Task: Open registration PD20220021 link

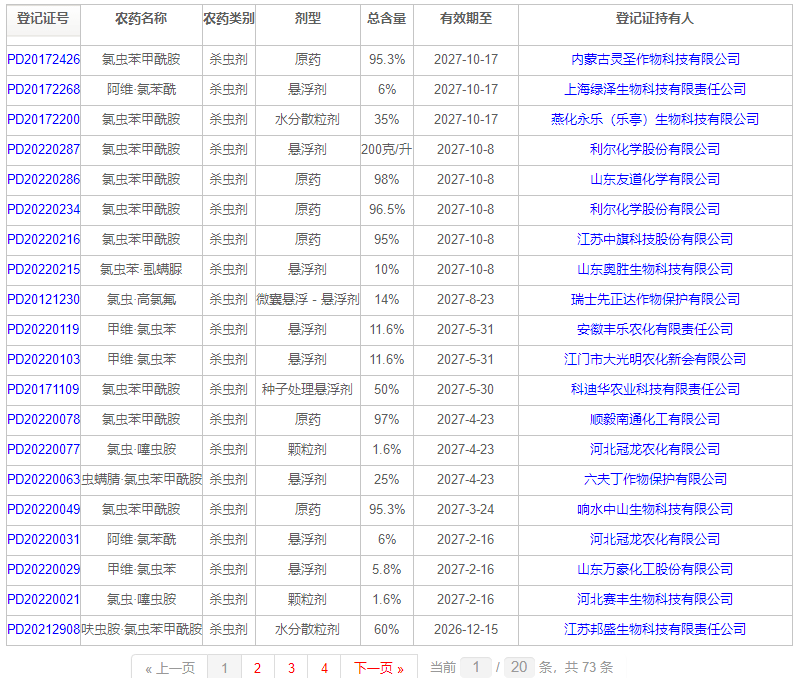Action: pyautogui.click(x=44, y=600)
